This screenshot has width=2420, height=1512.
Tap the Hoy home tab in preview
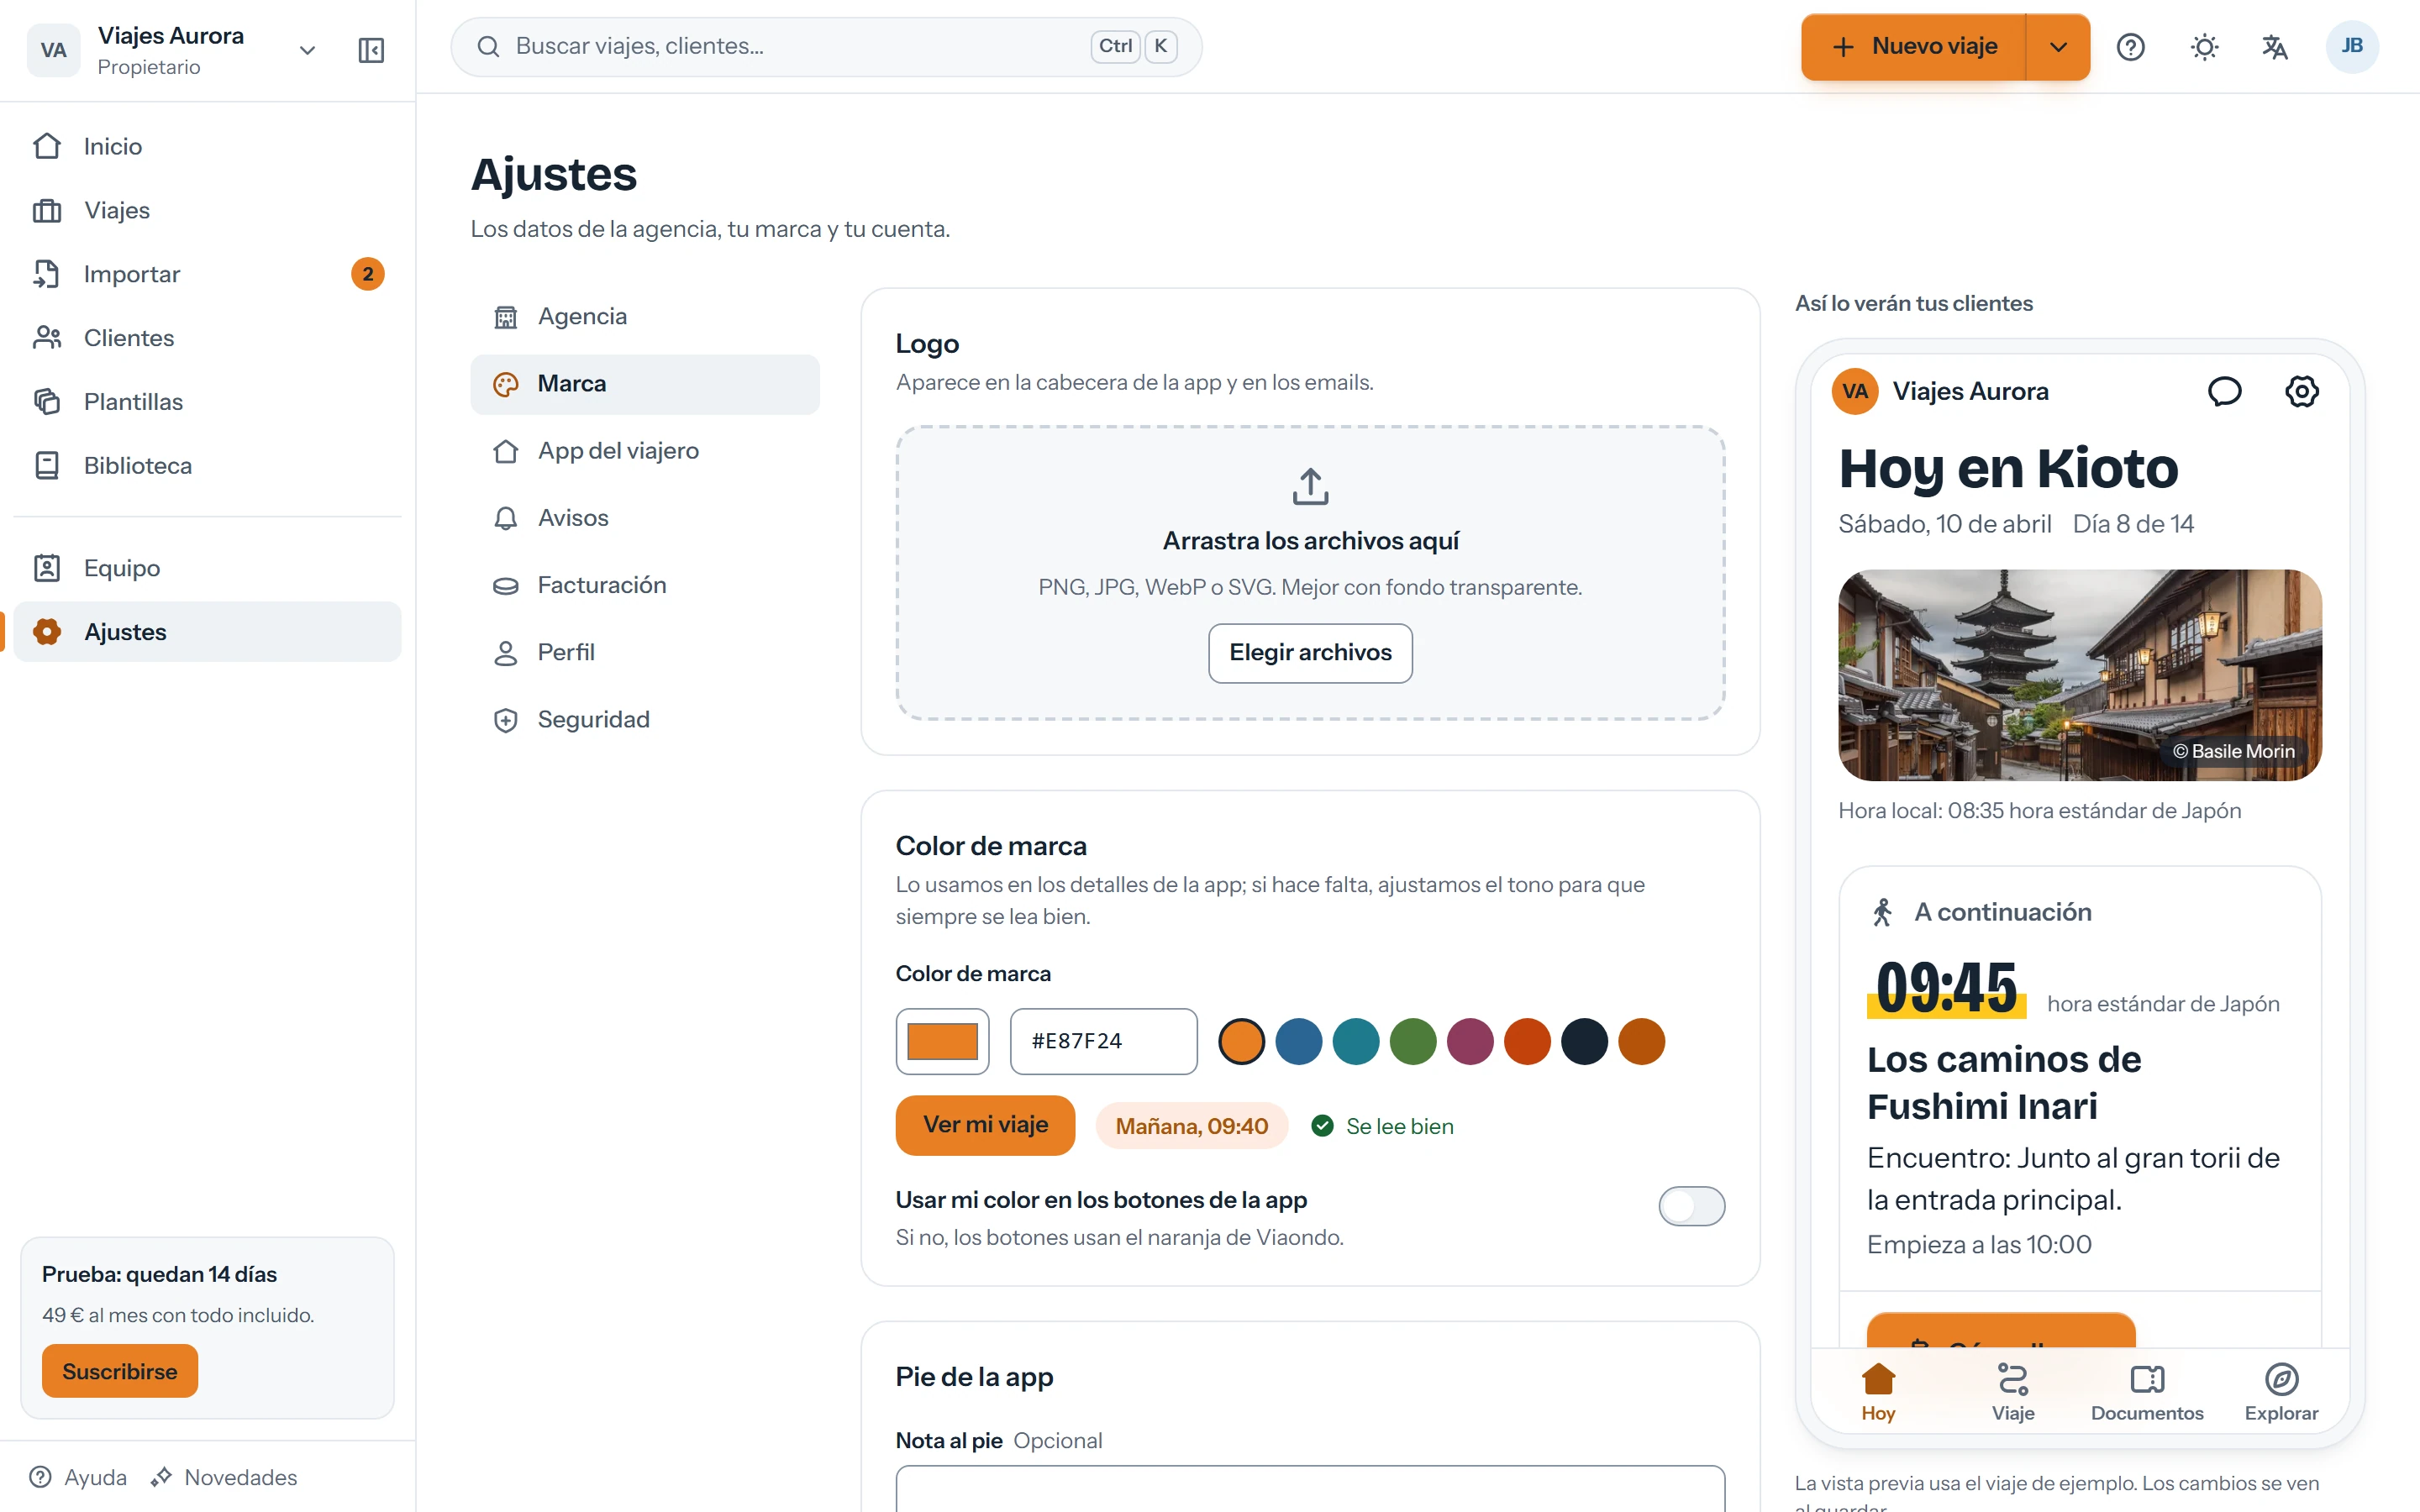click(x=1878, y=1392)
